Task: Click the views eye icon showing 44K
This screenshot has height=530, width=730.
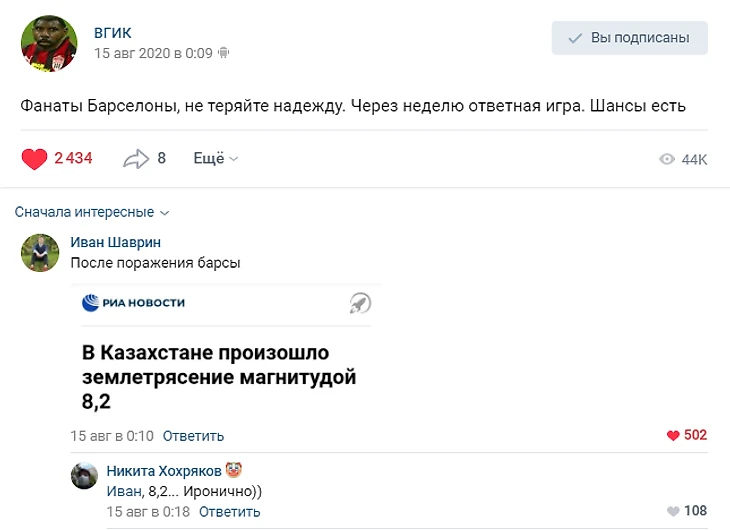Action: [667, 160]
